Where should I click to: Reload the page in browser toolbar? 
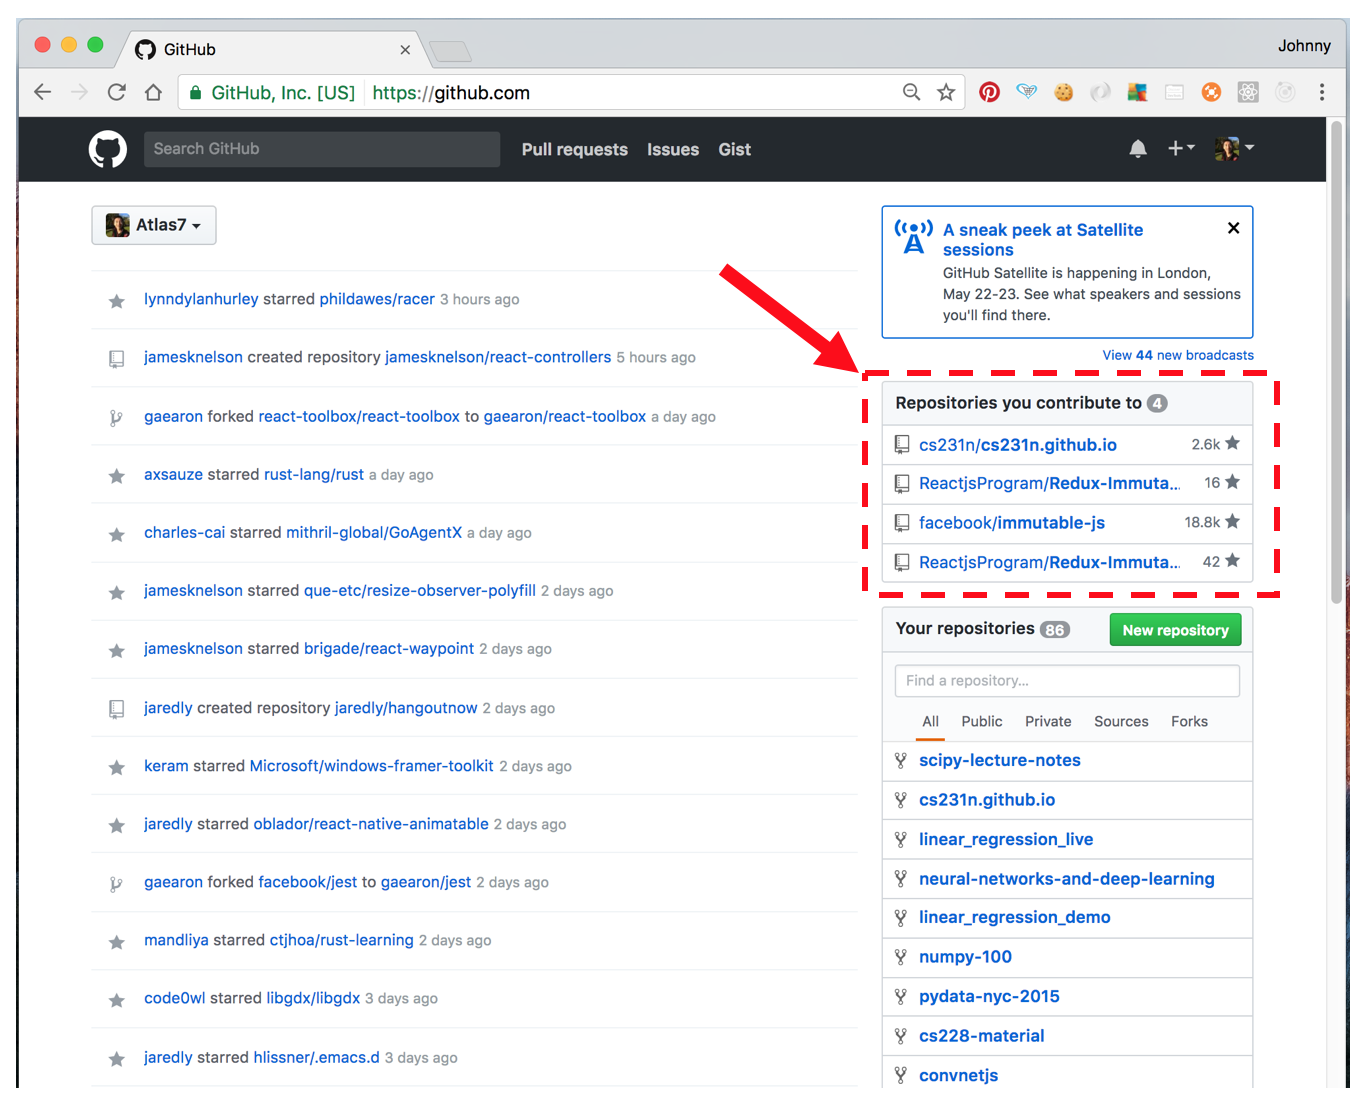click(116, 92)
